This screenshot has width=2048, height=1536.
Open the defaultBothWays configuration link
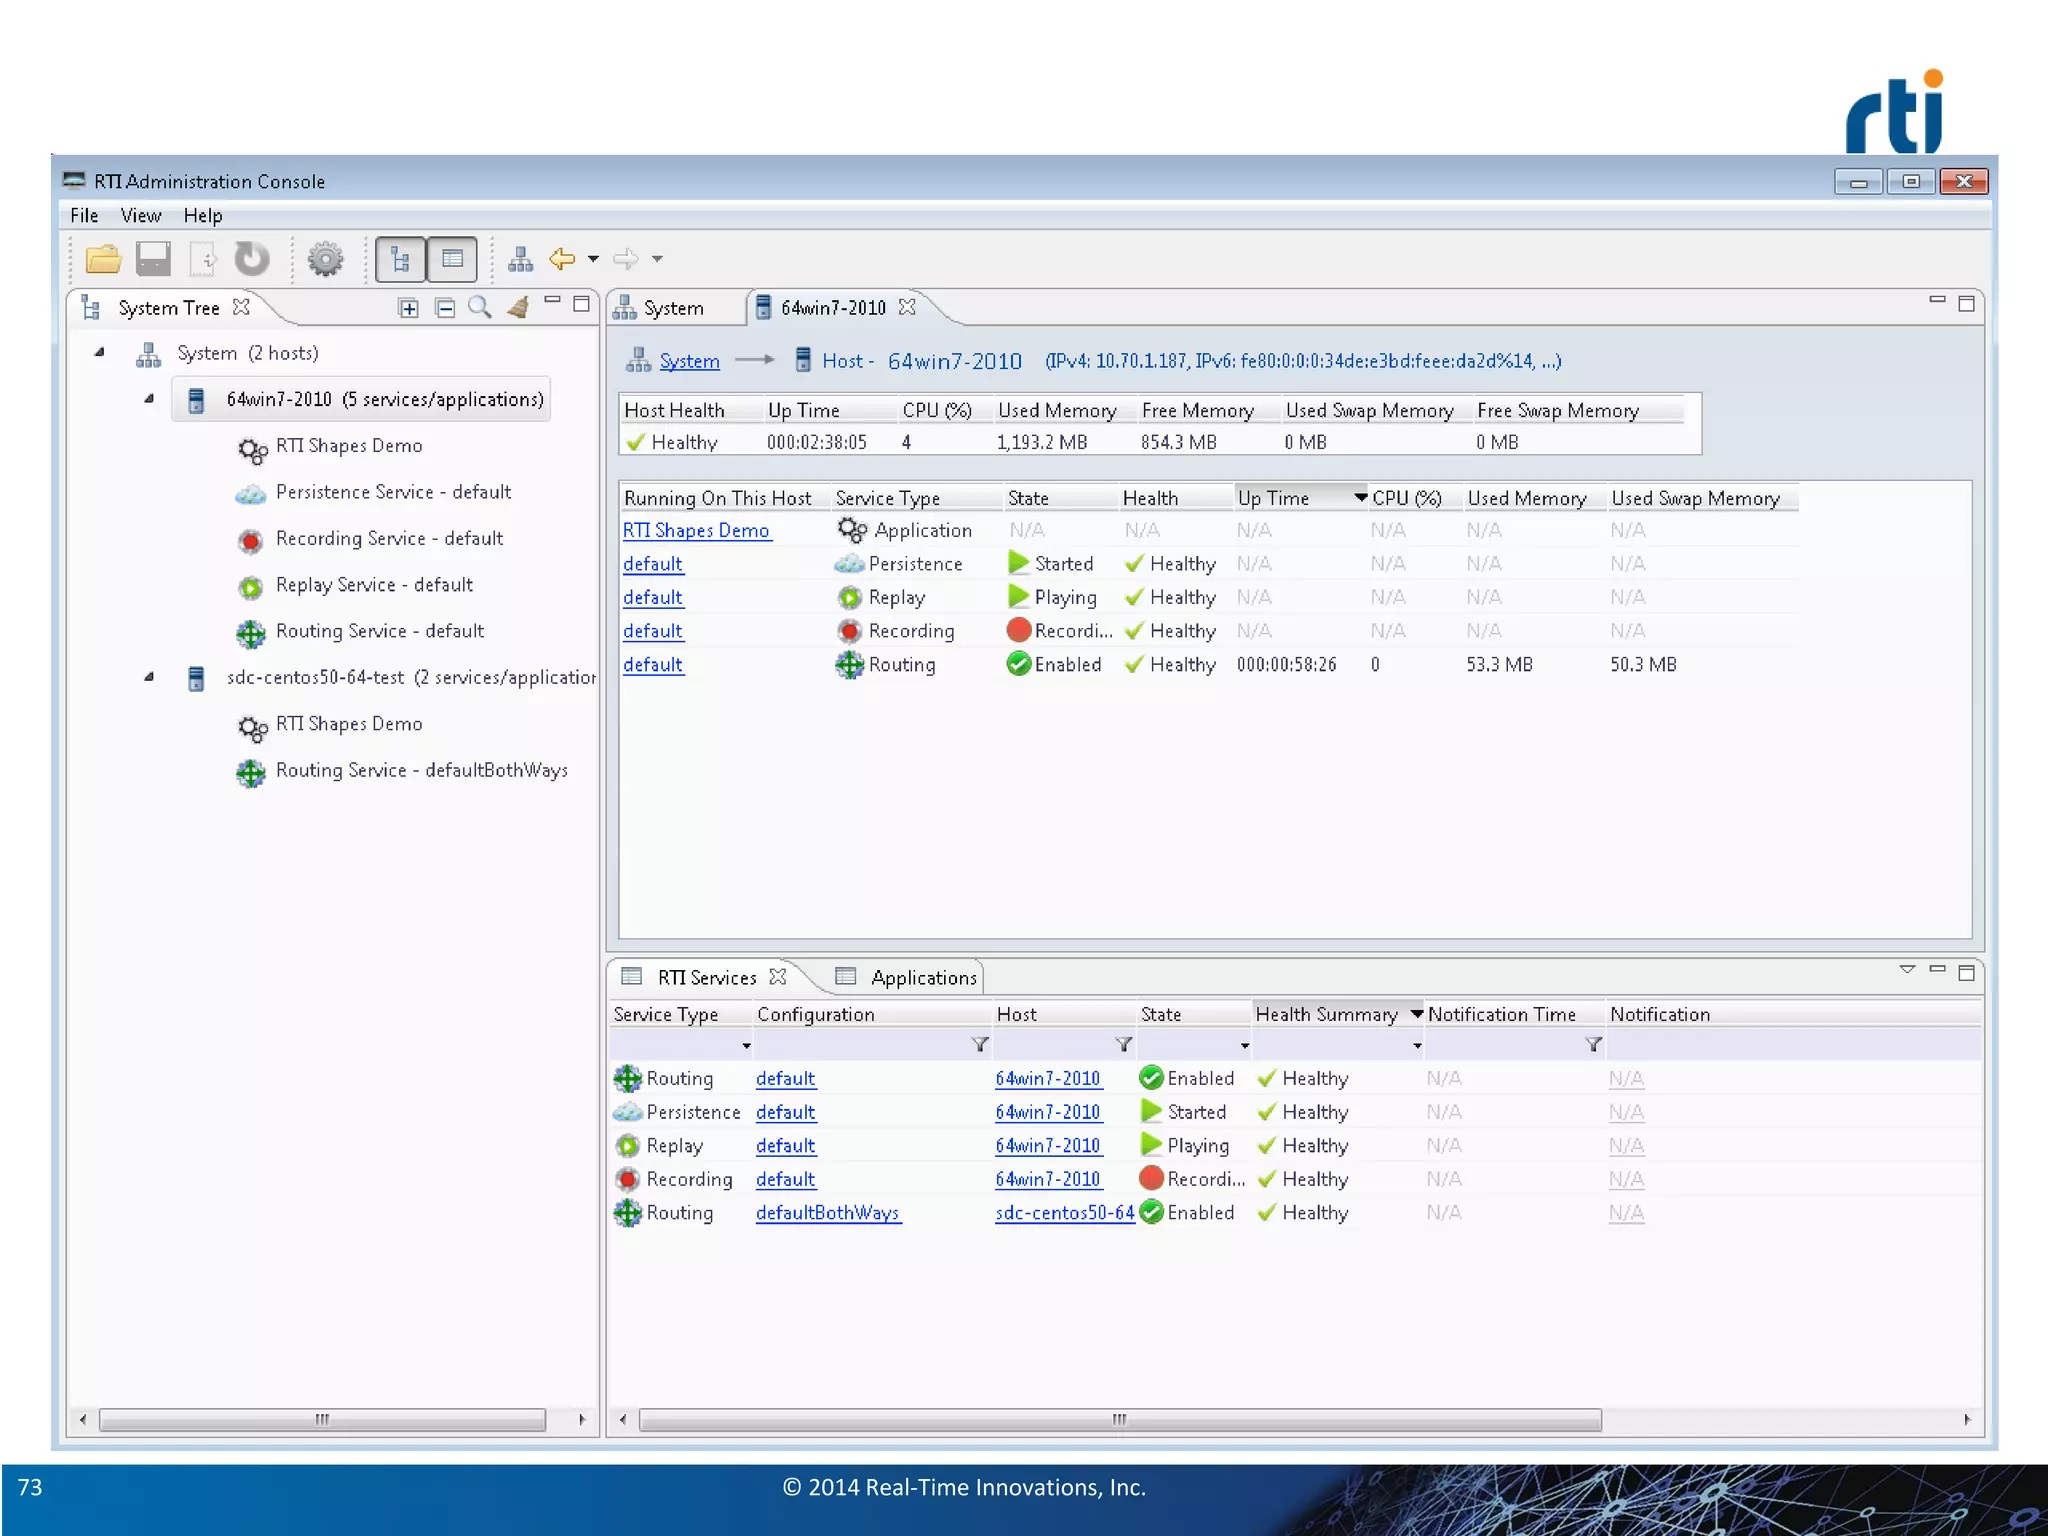[827, 1213]
